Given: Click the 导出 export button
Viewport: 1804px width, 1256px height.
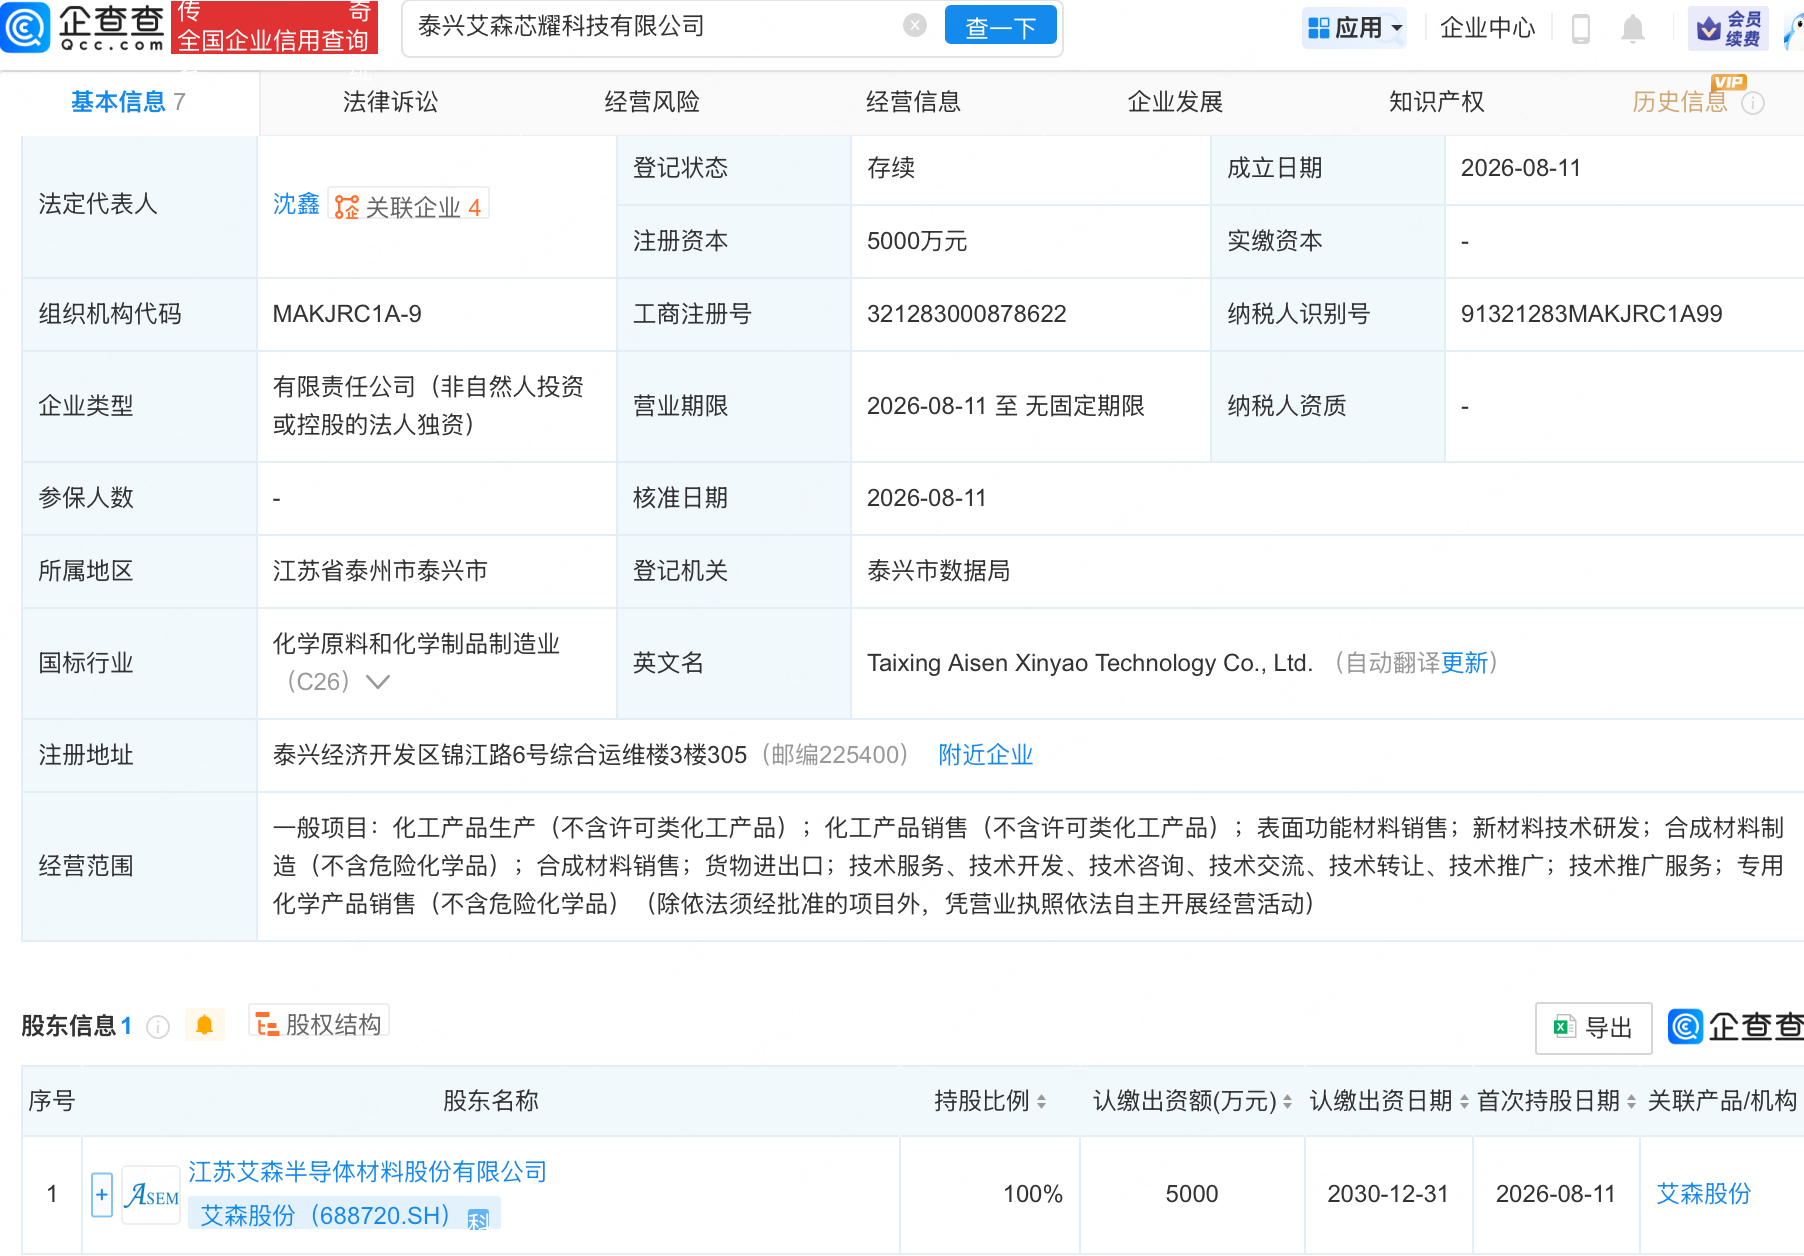Looking at the screenshot, I should pyautogui.click(x=1593, y=1028).
